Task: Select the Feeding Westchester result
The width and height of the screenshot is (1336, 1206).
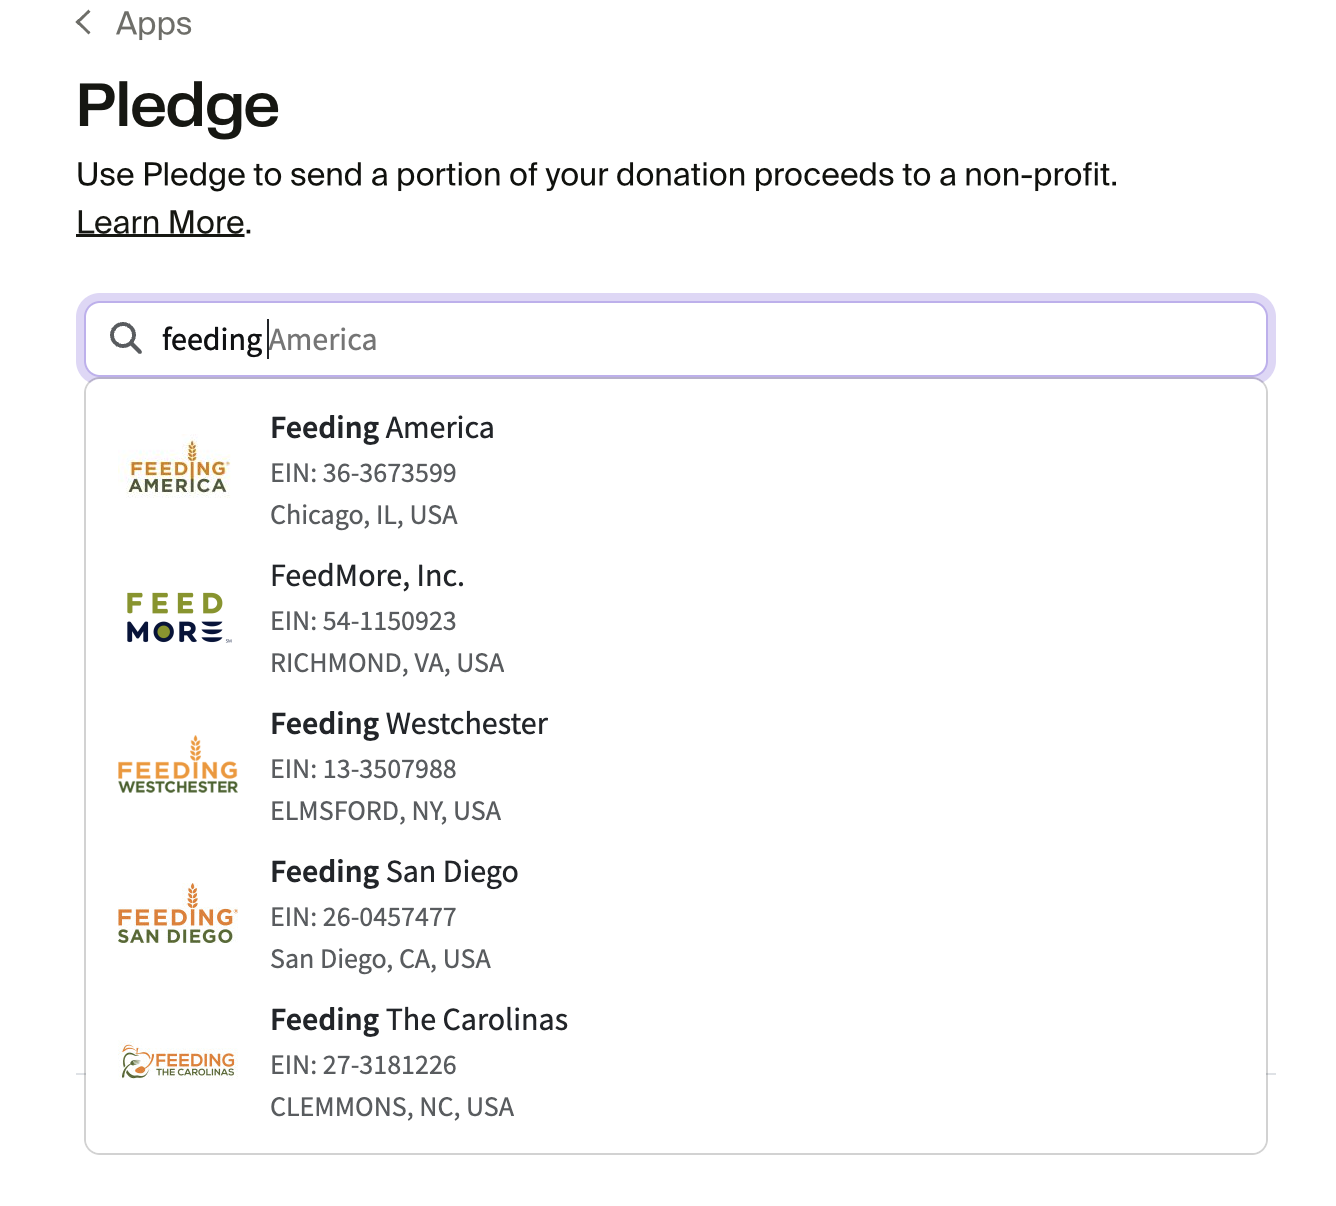Action: click(409, 724)
